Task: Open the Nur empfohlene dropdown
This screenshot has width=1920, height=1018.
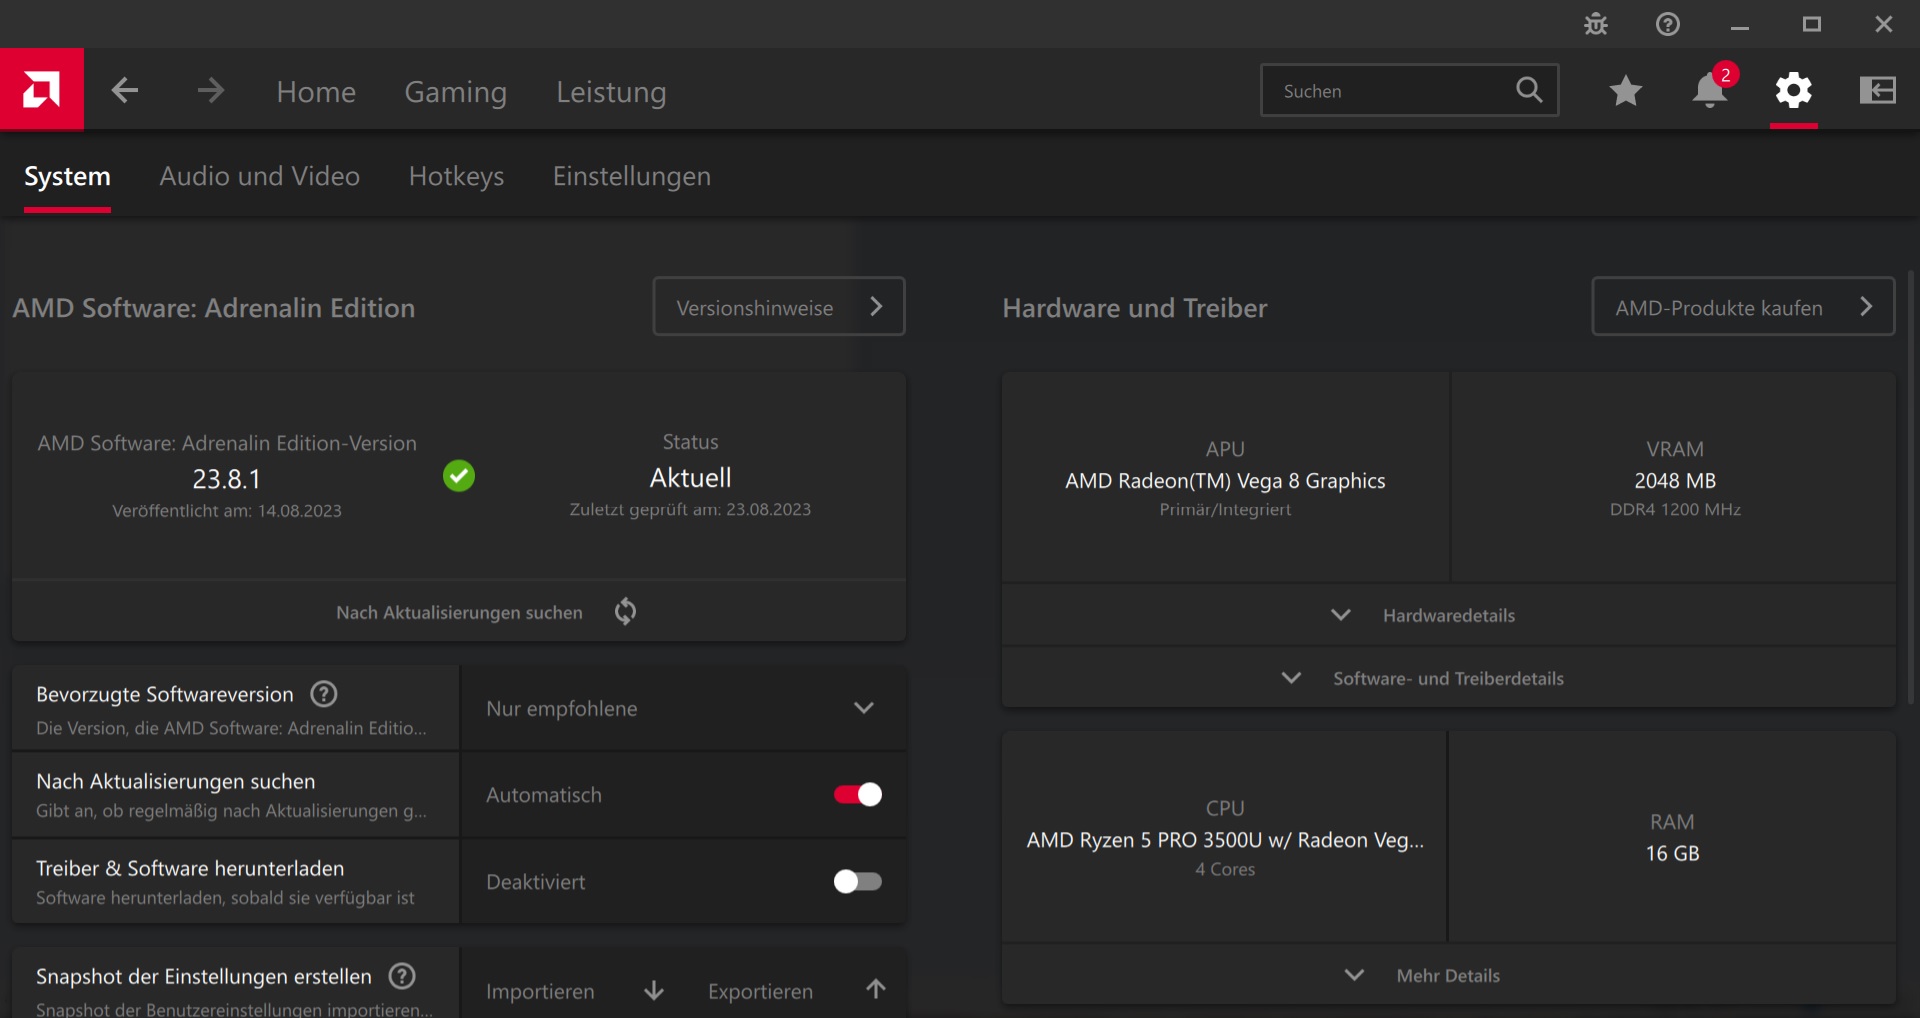Action: point(683,708)
